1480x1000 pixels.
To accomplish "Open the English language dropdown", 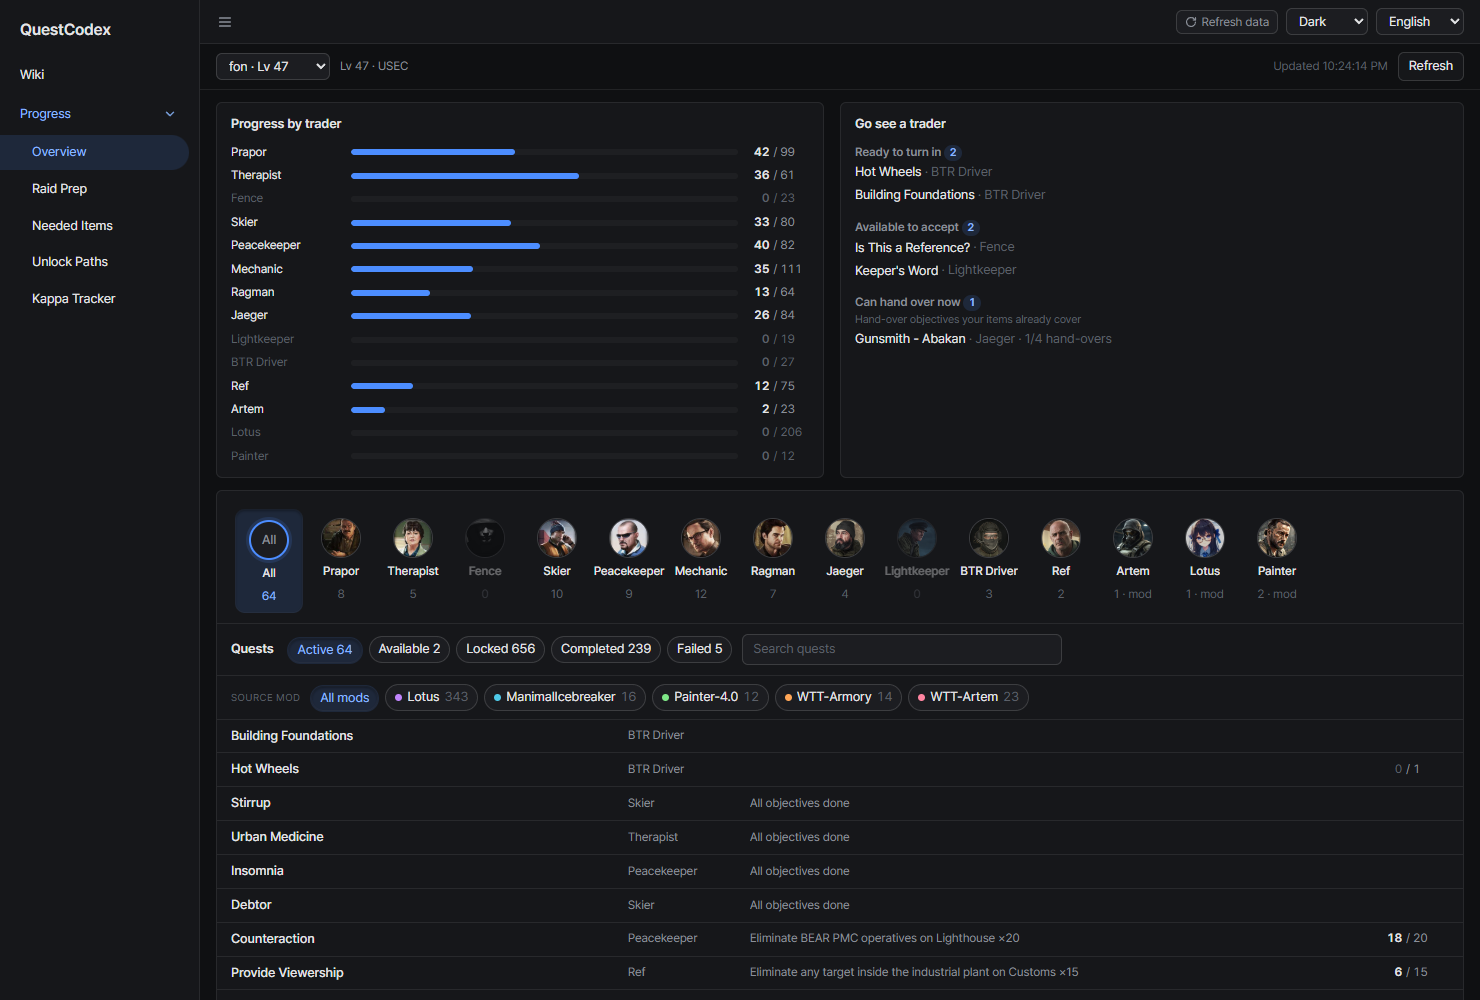I will click(x=1420, y=22).
